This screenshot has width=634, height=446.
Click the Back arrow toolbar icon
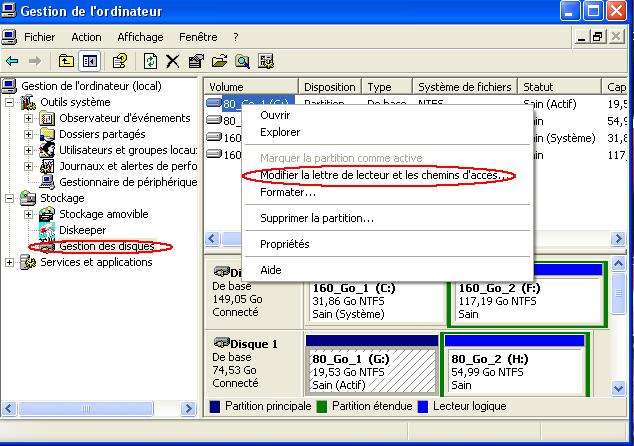(13, 61)
